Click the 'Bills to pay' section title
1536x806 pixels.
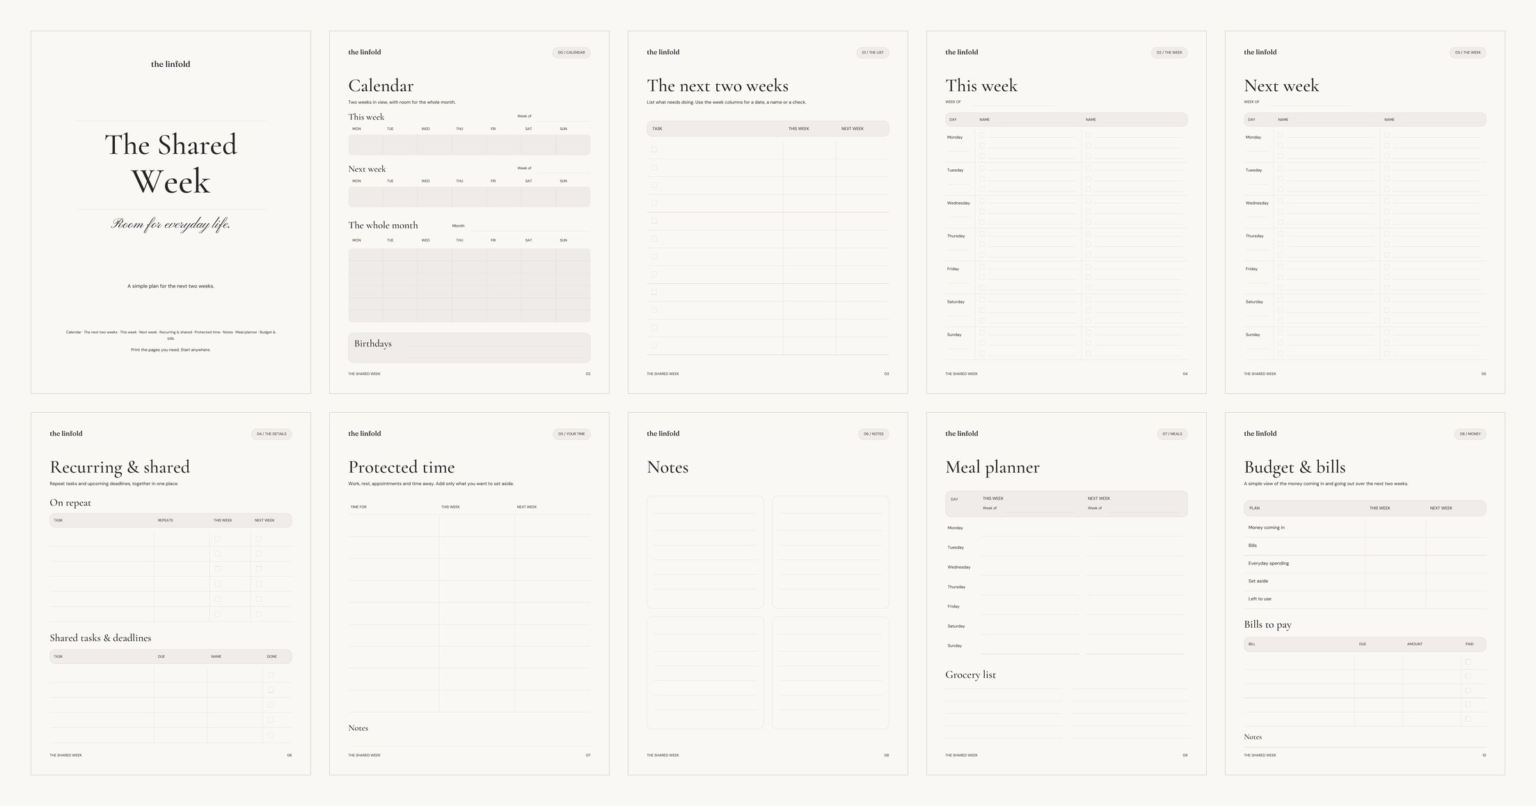1268,625
